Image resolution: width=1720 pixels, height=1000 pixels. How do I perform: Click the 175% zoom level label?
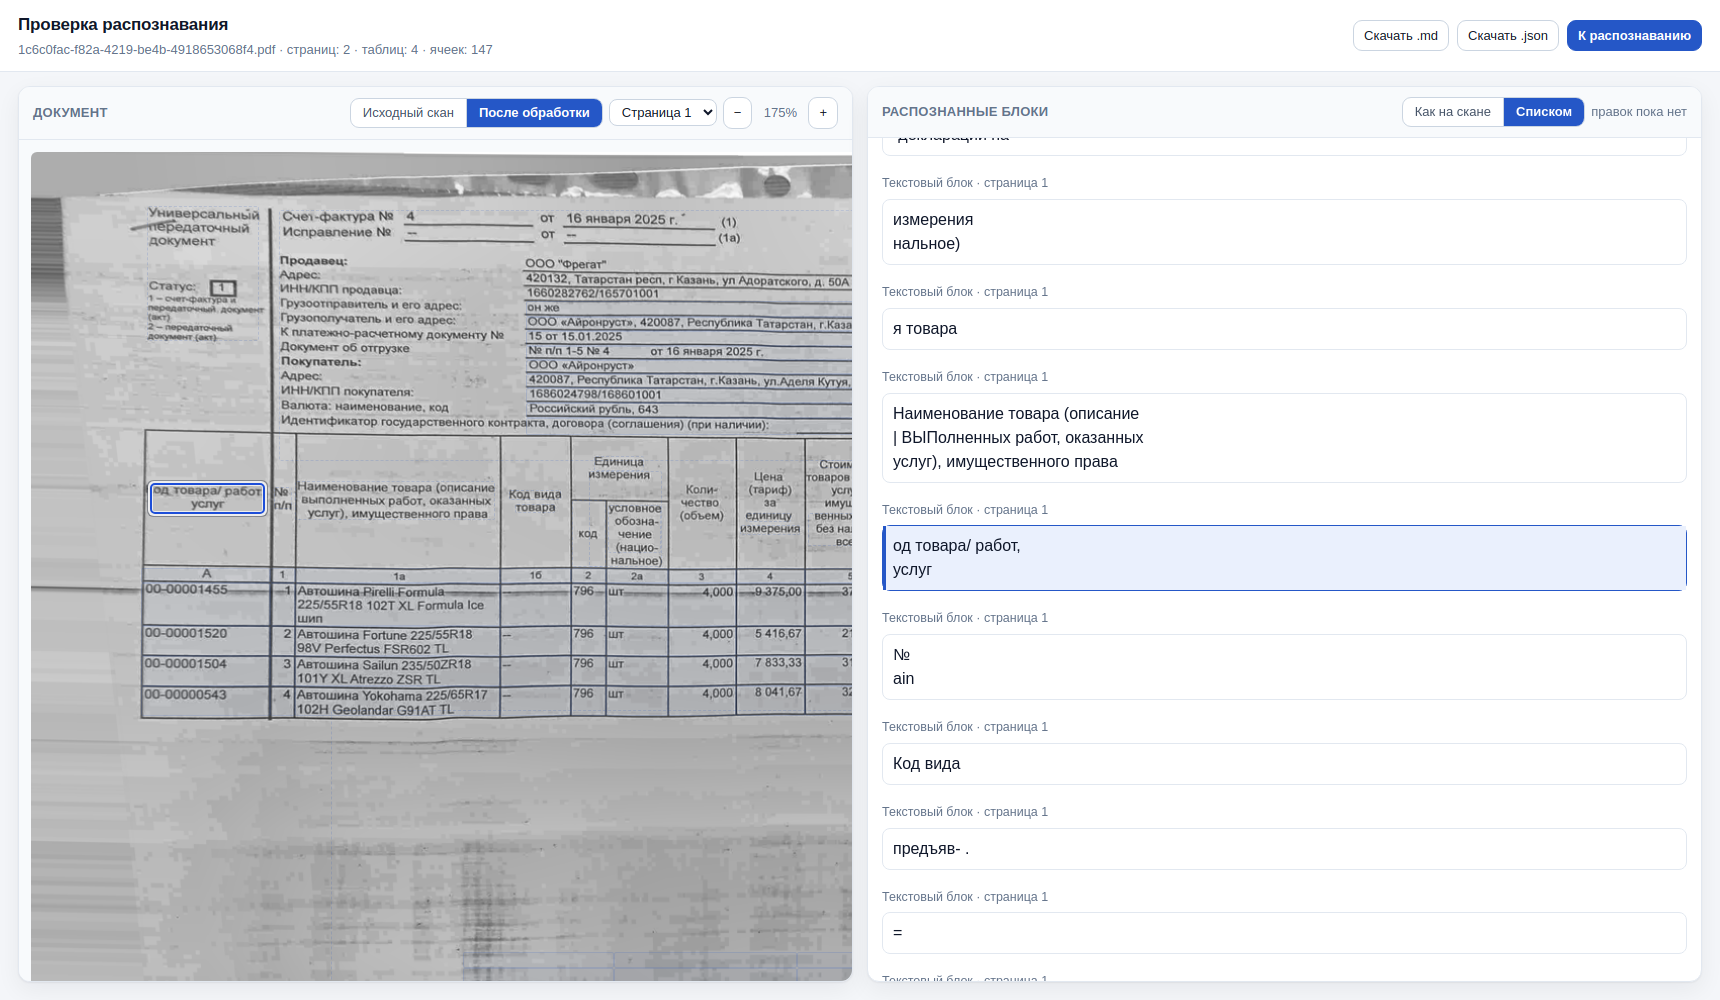point(780,112)
